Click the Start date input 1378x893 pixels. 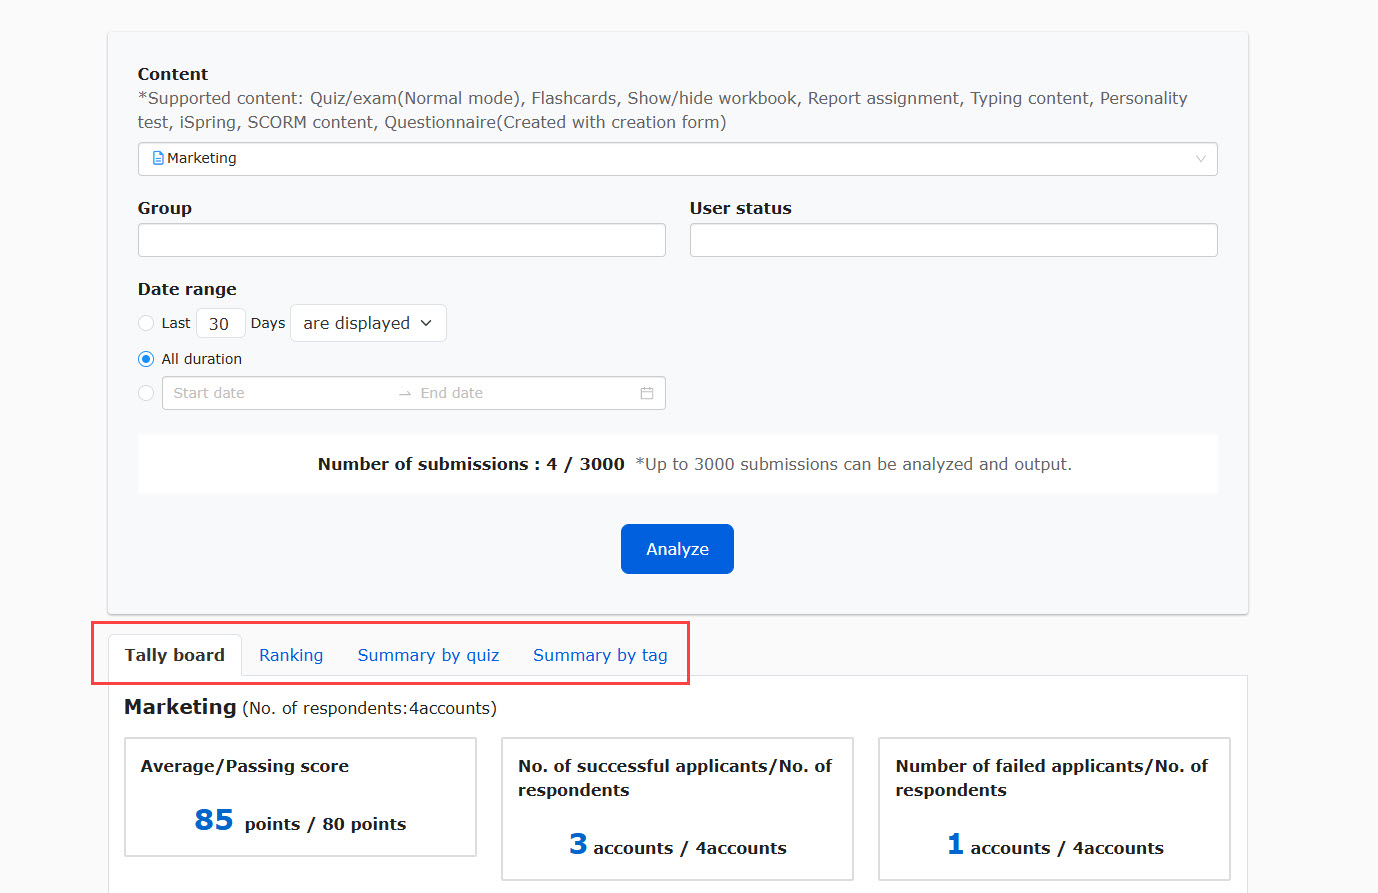(x=280, y=393)
